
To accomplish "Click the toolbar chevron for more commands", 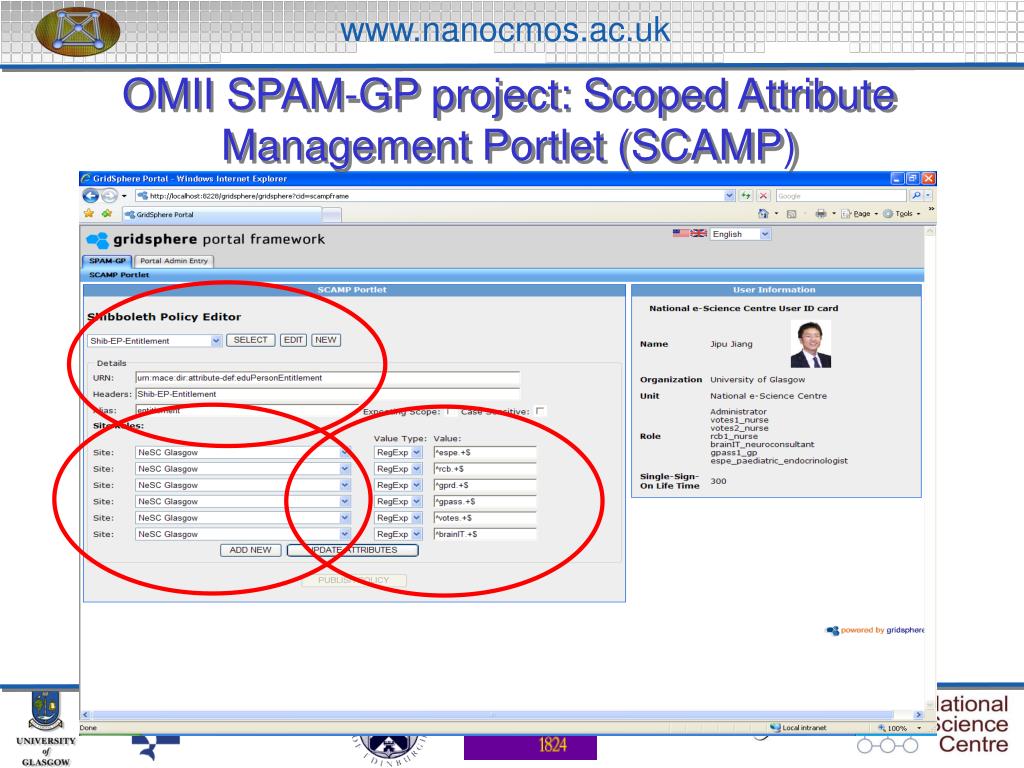I will [931, 210].
